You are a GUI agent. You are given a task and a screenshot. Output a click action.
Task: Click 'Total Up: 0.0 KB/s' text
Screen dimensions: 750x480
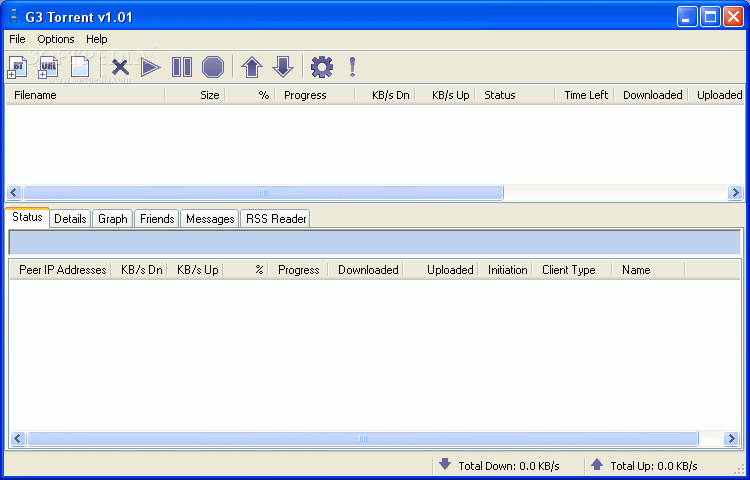click(654, 466)
